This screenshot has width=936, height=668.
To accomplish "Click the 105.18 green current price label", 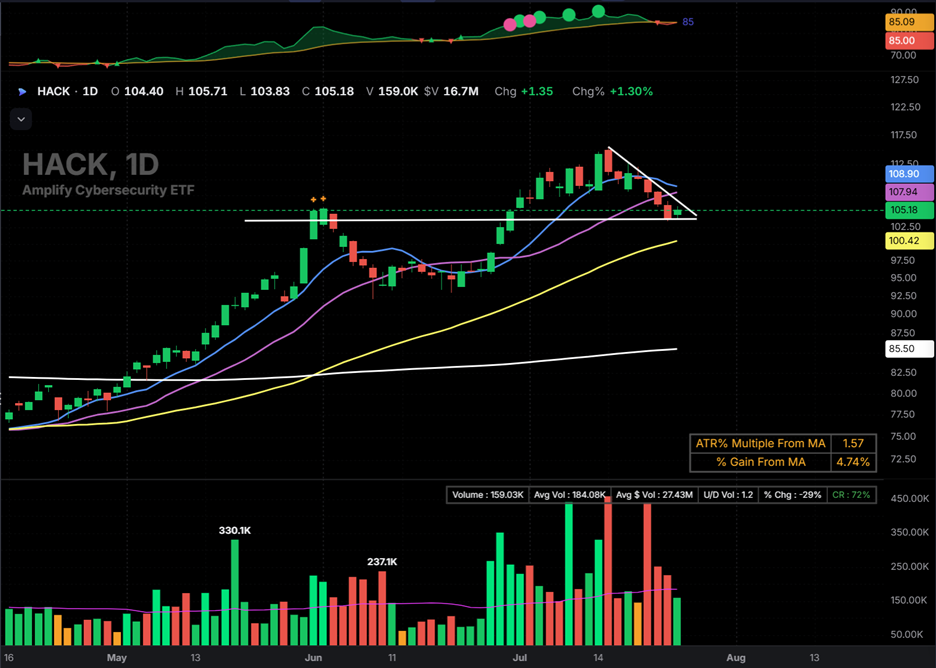I will [909, 210].
